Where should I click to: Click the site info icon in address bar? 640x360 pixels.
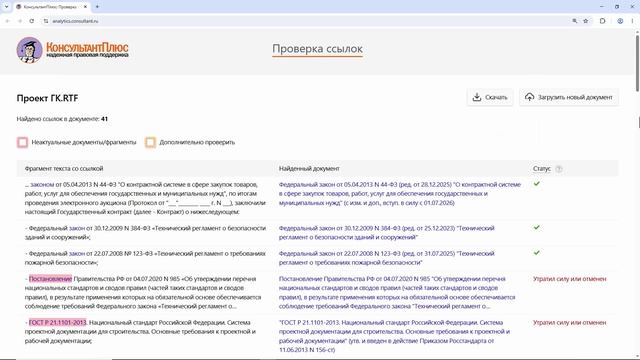46,21
